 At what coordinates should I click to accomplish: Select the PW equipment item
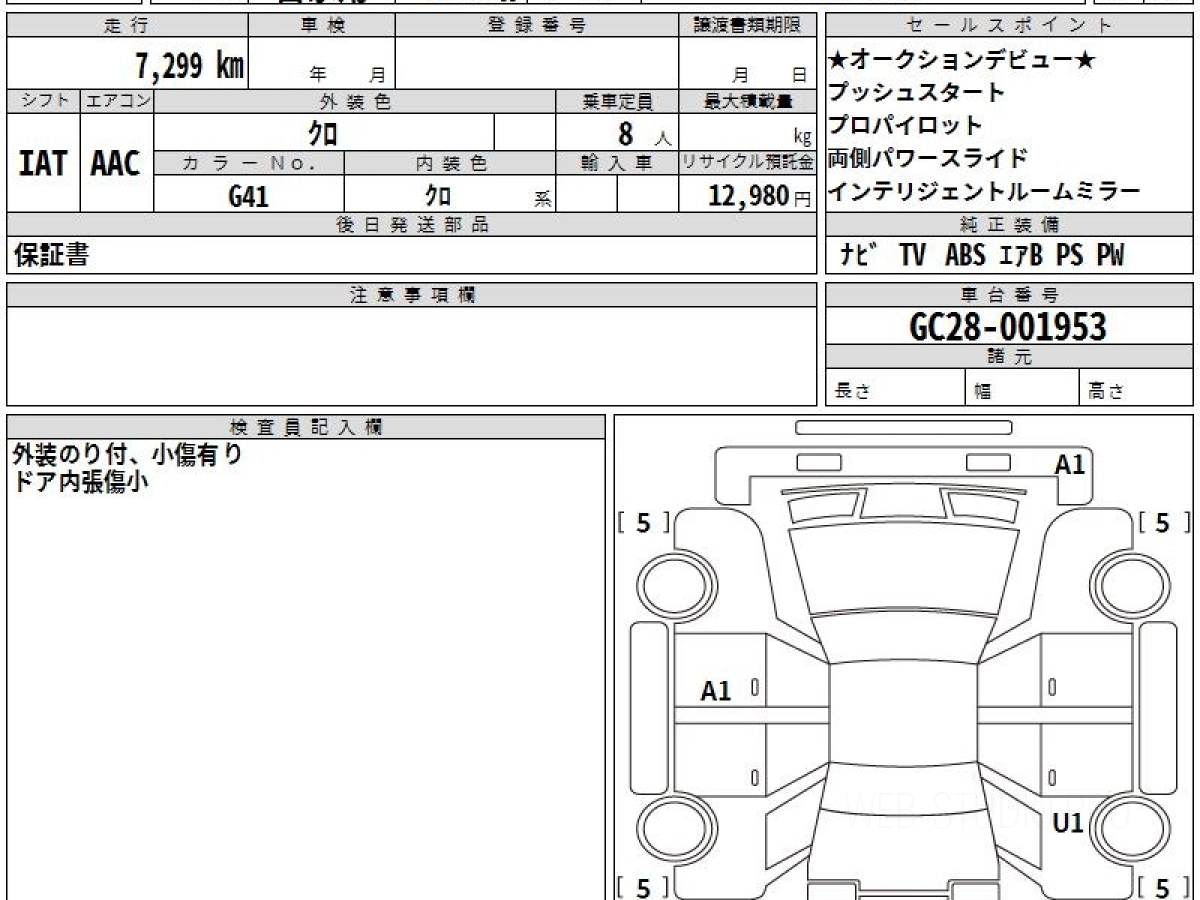tap(1109, 256)
